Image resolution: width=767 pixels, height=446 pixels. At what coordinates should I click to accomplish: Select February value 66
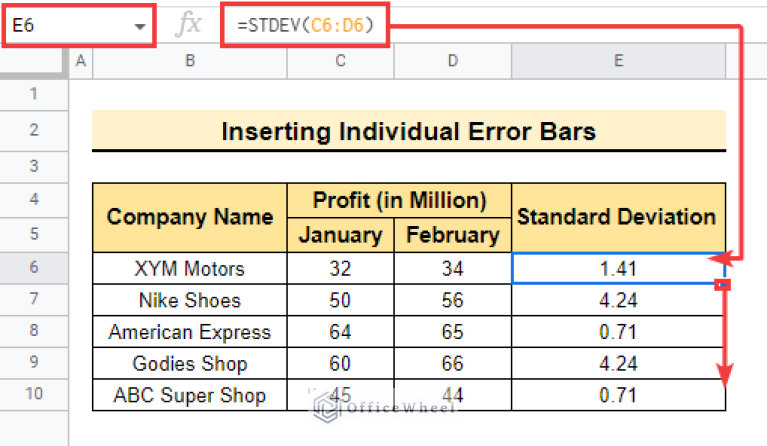click(453, 363)
